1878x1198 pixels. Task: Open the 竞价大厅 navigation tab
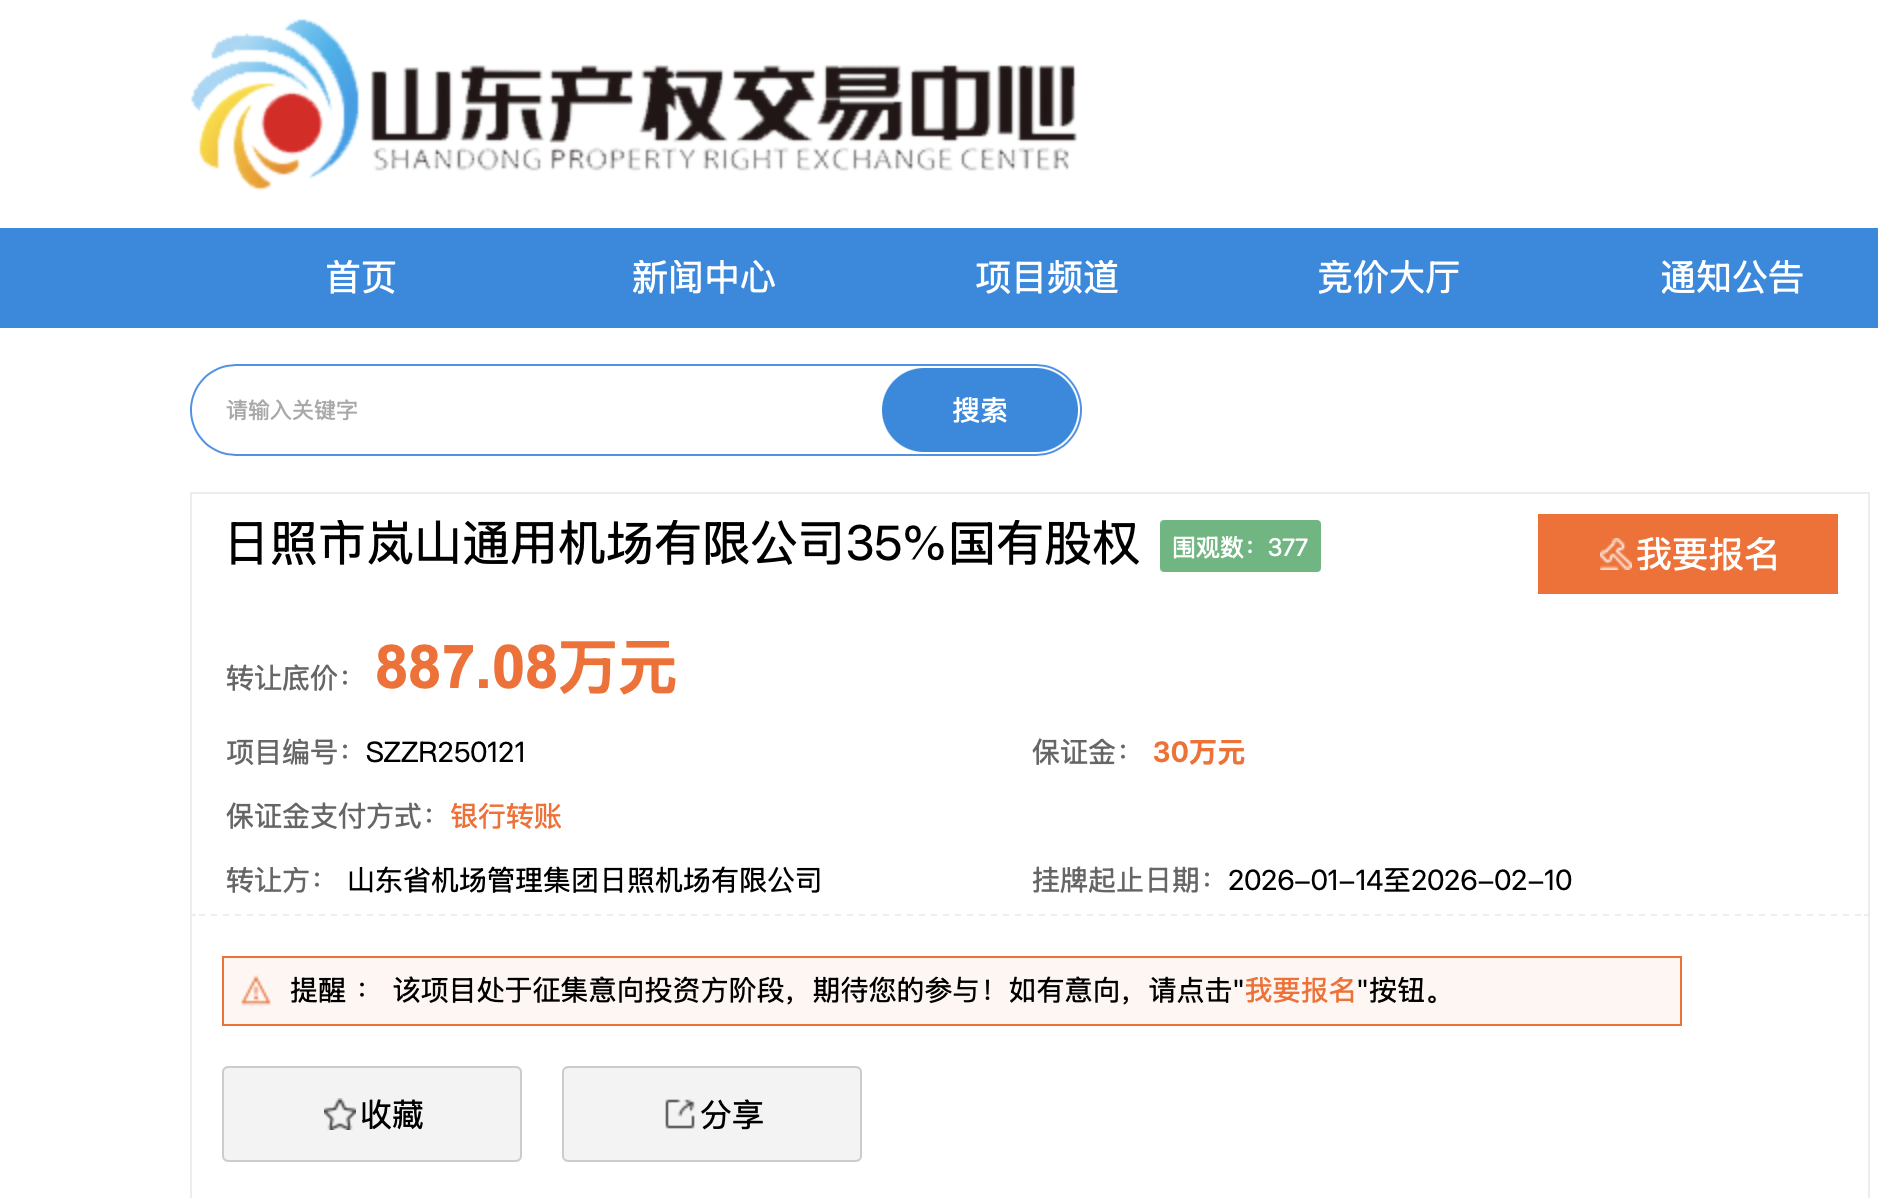point(1388,278)
